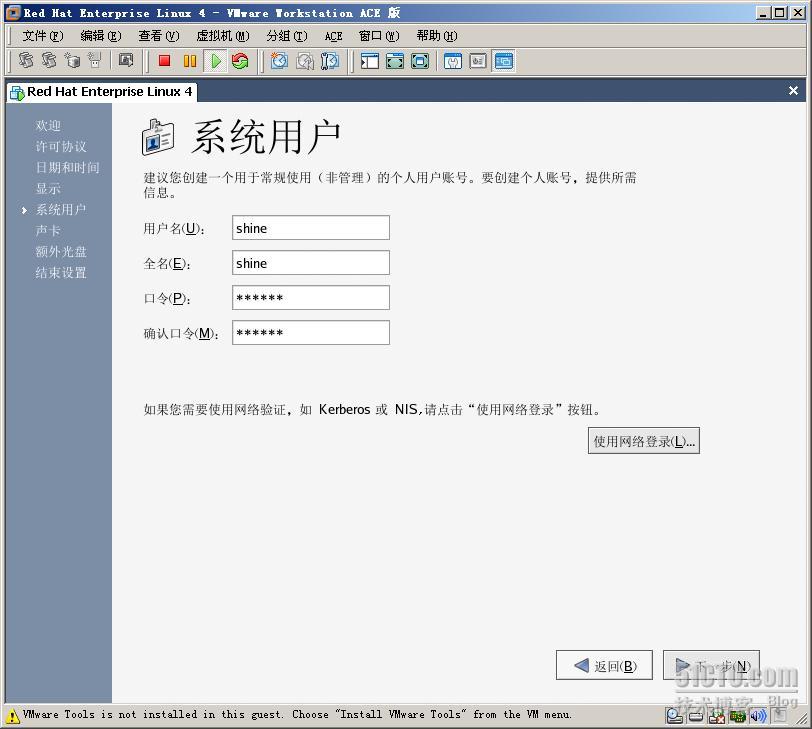Open the ACE menu
The image size is (812, 729).
[x=334, y=36]
